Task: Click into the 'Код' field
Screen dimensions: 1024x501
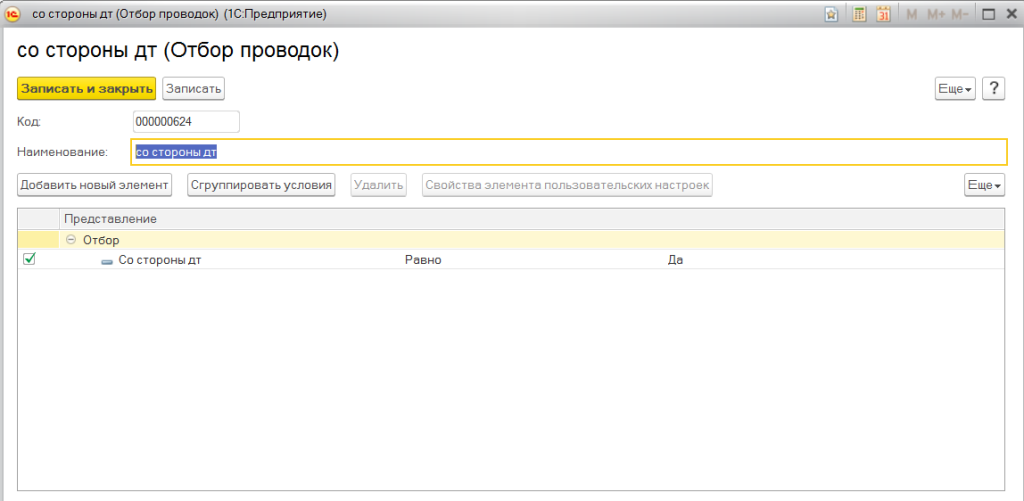Action: click(186, 121)
